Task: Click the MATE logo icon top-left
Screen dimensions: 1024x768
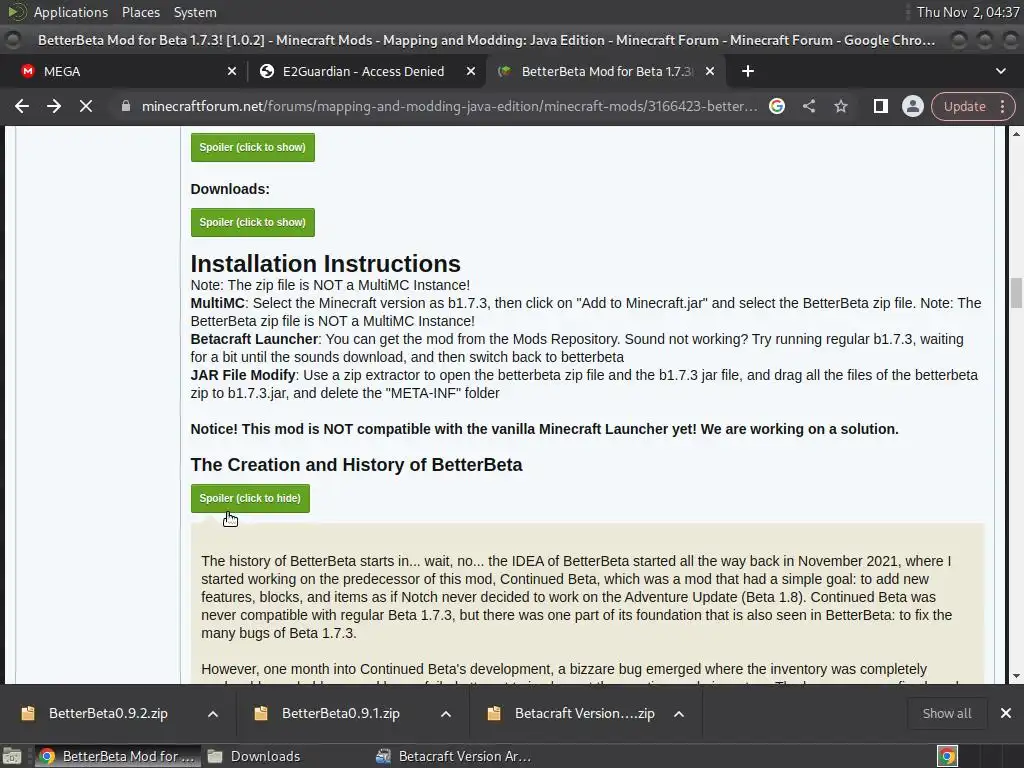Action: click(x=16, y=12)
